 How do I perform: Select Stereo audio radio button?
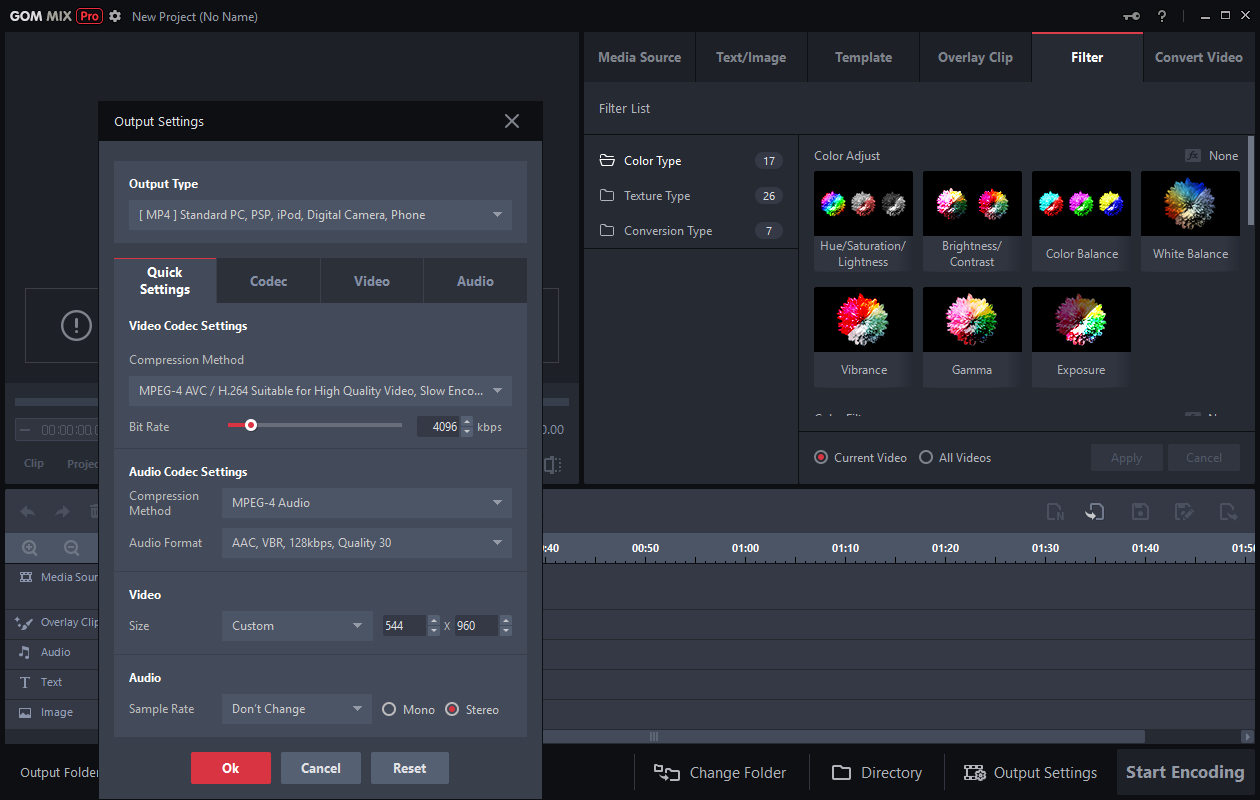tap(452, 709)
